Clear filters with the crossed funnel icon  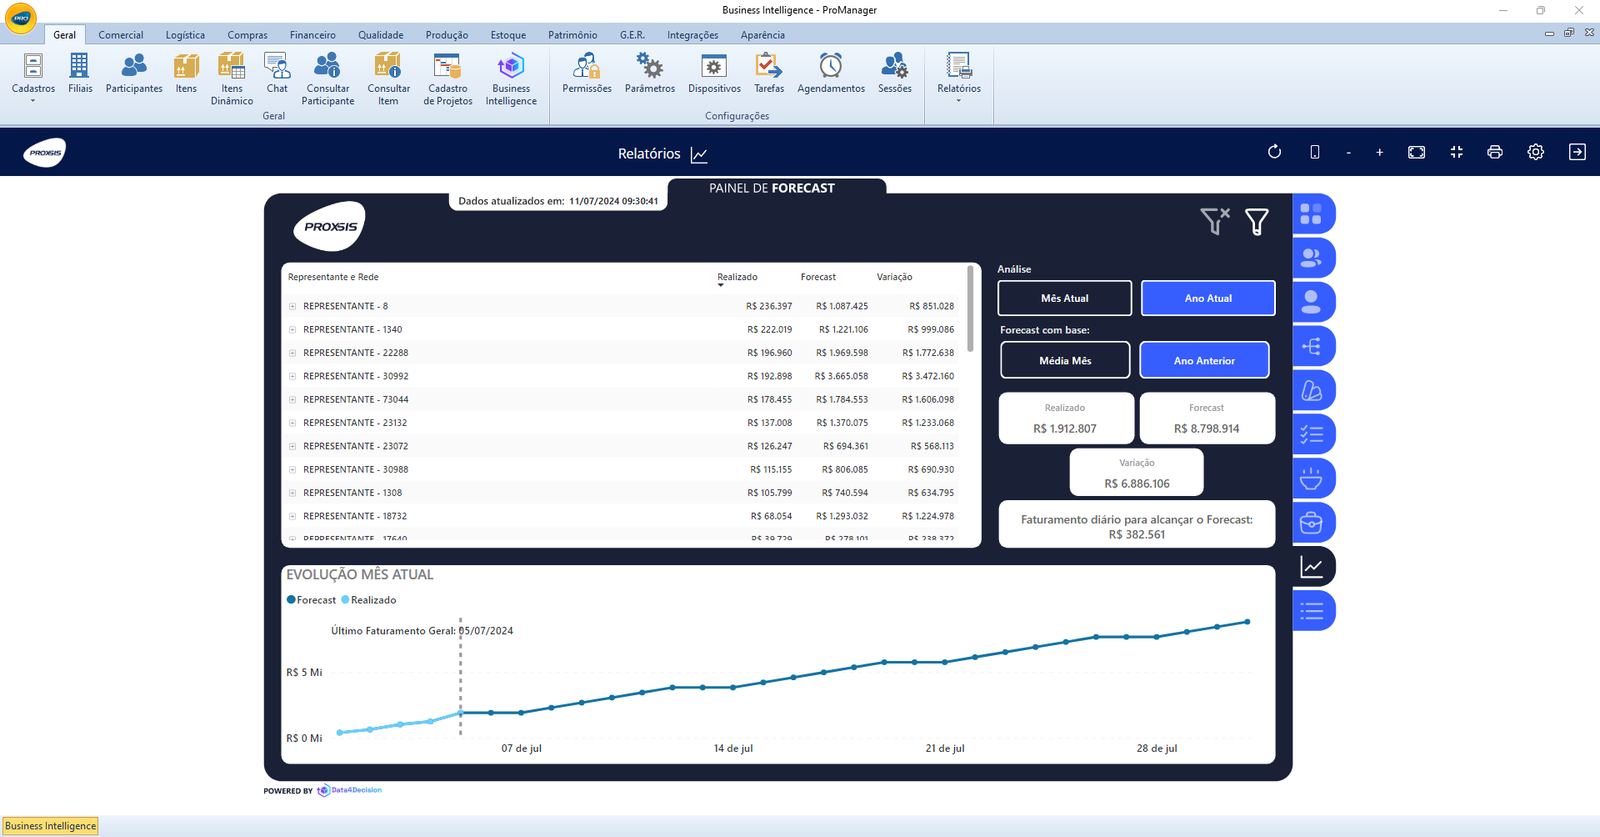coord(1215,221)
